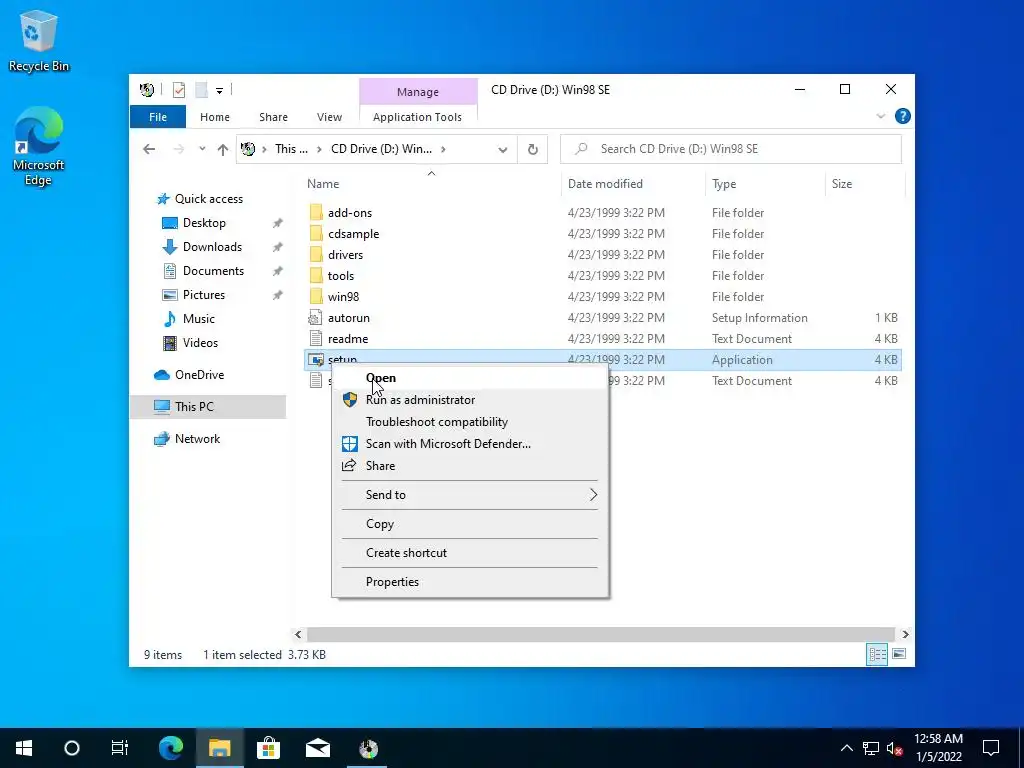The image size is (1024, 768).
Task: Choose Scan with Microsoft Defender
Action: click(x=470, y=444)
